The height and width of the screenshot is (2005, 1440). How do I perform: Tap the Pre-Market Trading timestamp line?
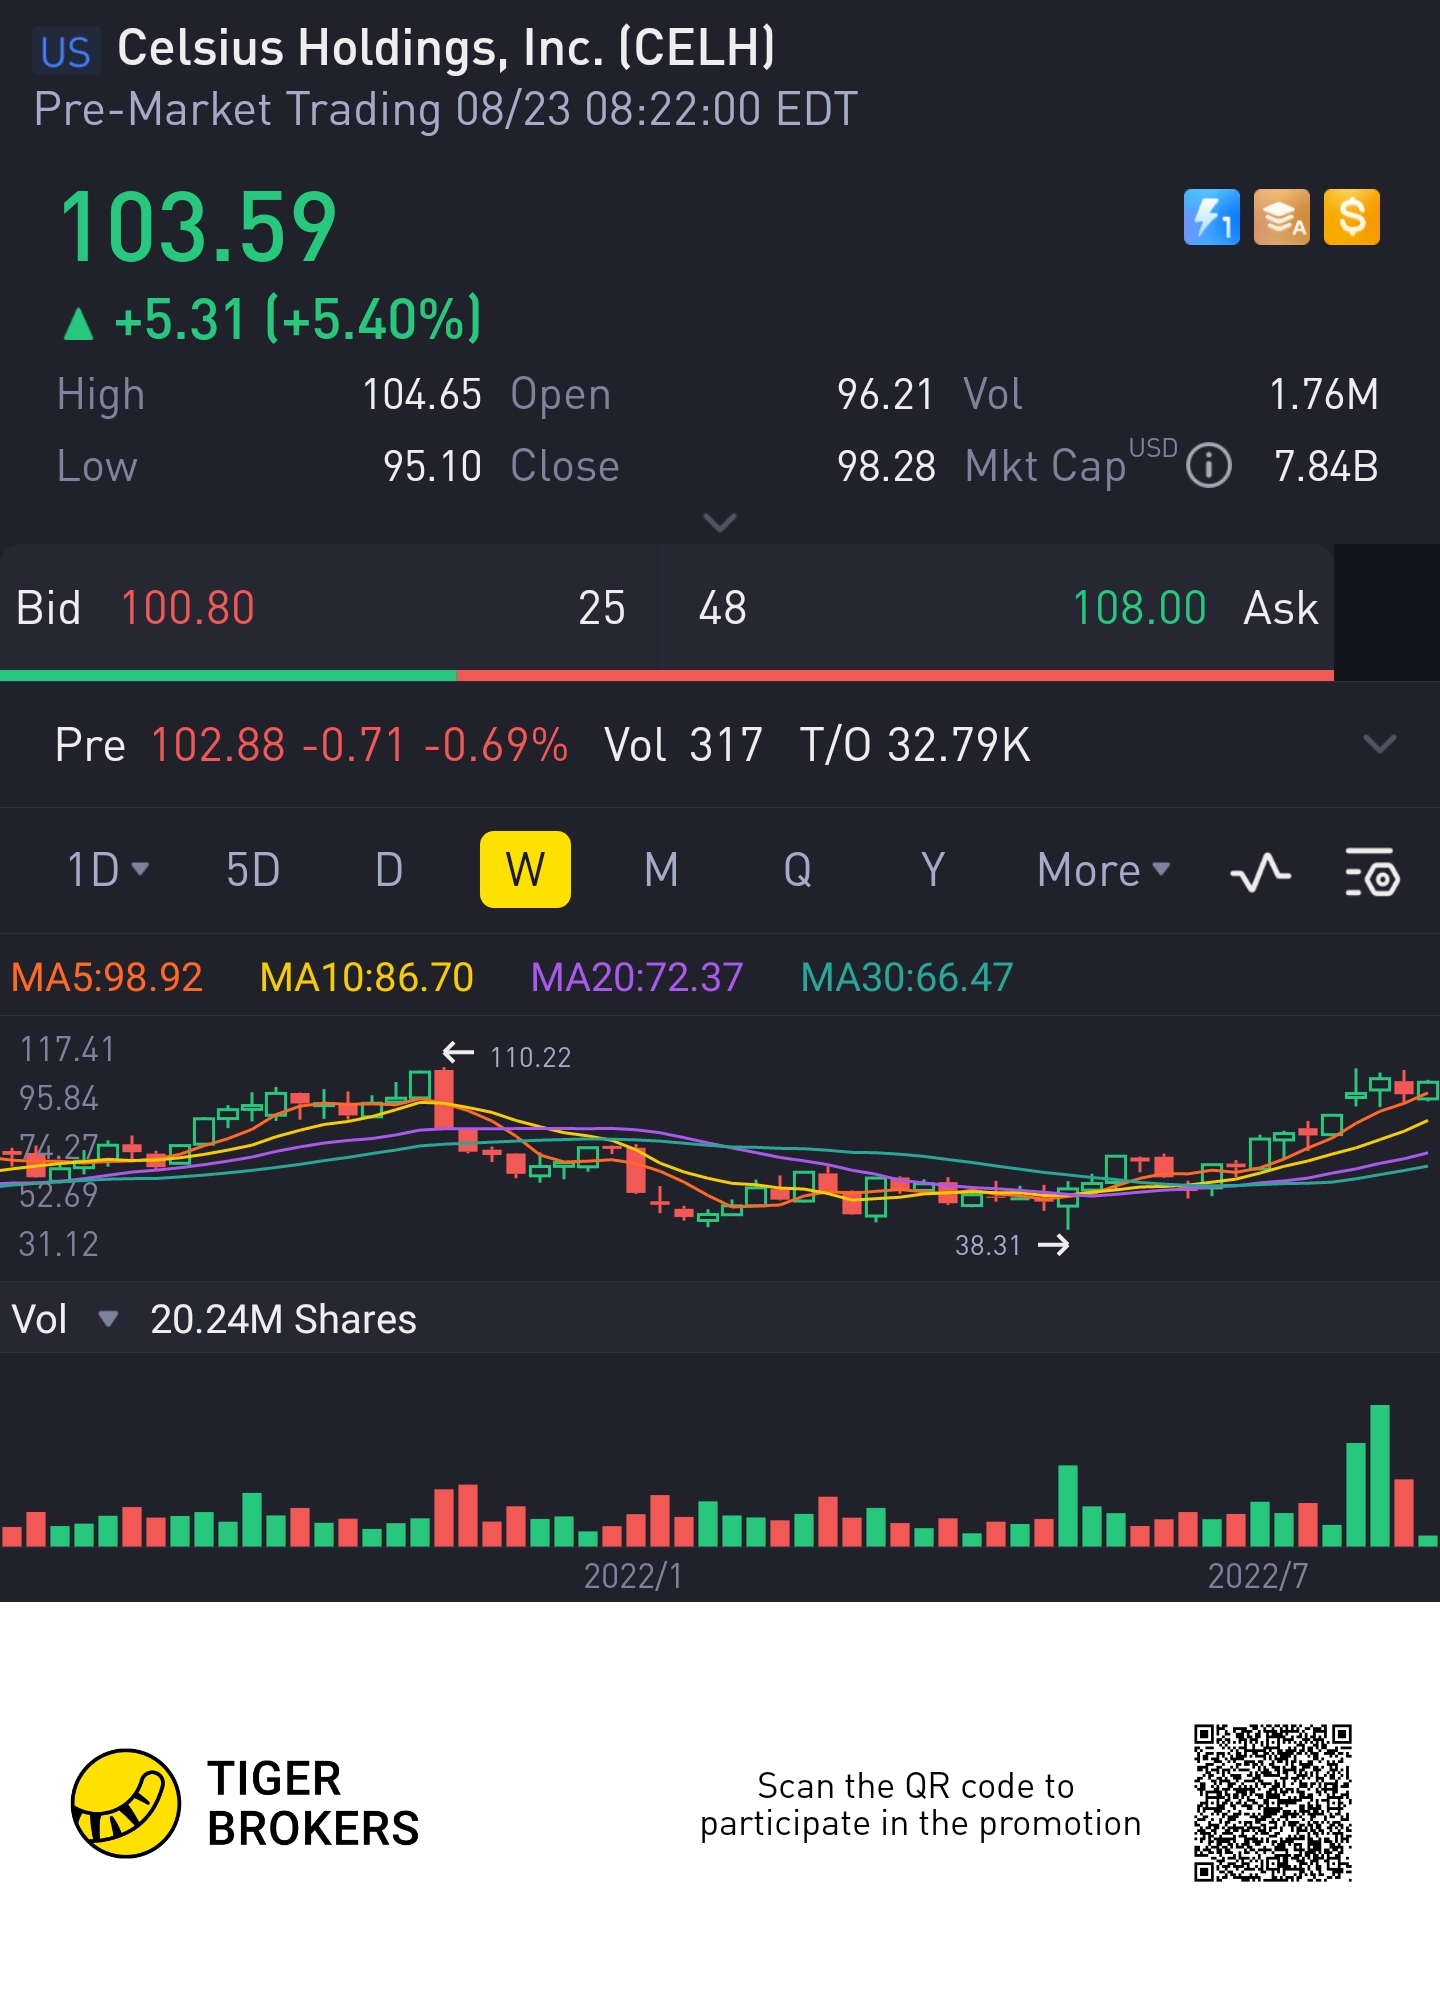coord(446,109)
